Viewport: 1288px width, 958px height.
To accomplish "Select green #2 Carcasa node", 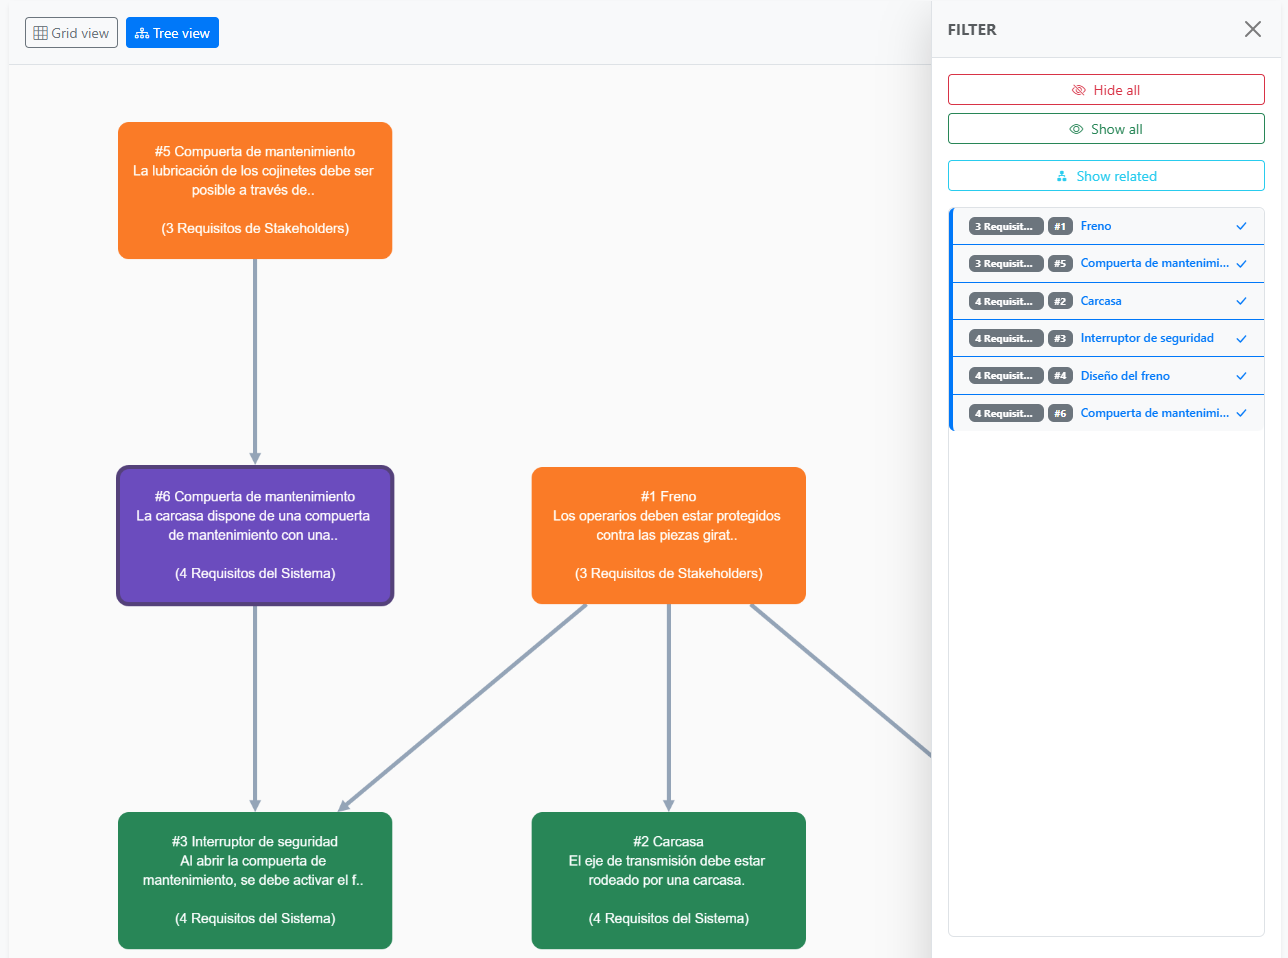I will coord(668,880).
